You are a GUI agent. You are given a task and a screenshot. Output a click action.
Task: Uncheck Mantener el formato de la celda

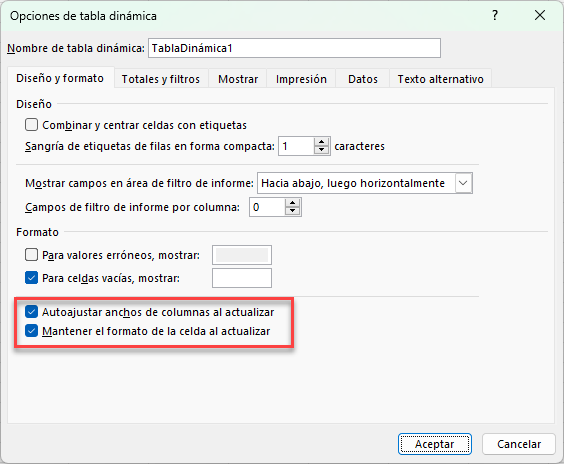(x=32, y=331)
